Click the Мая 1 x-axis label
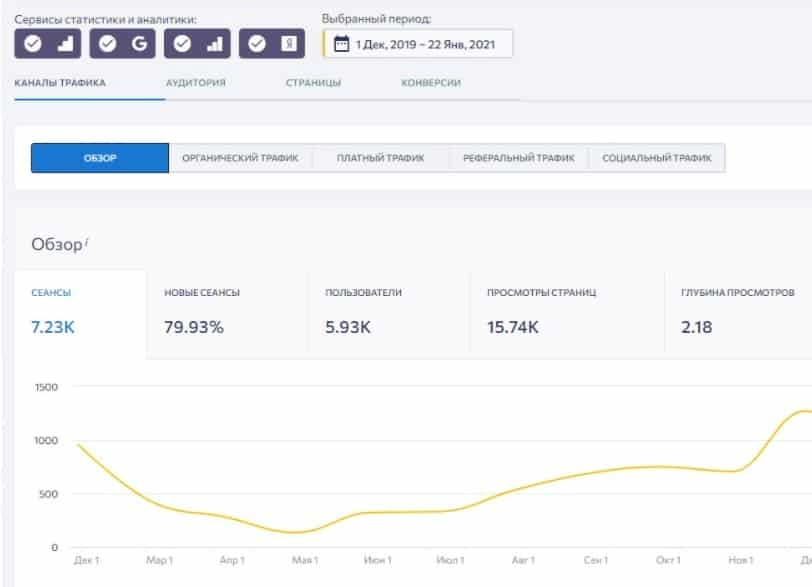The height and width of the screenshot is (587, 812). (x=305, y=560)
